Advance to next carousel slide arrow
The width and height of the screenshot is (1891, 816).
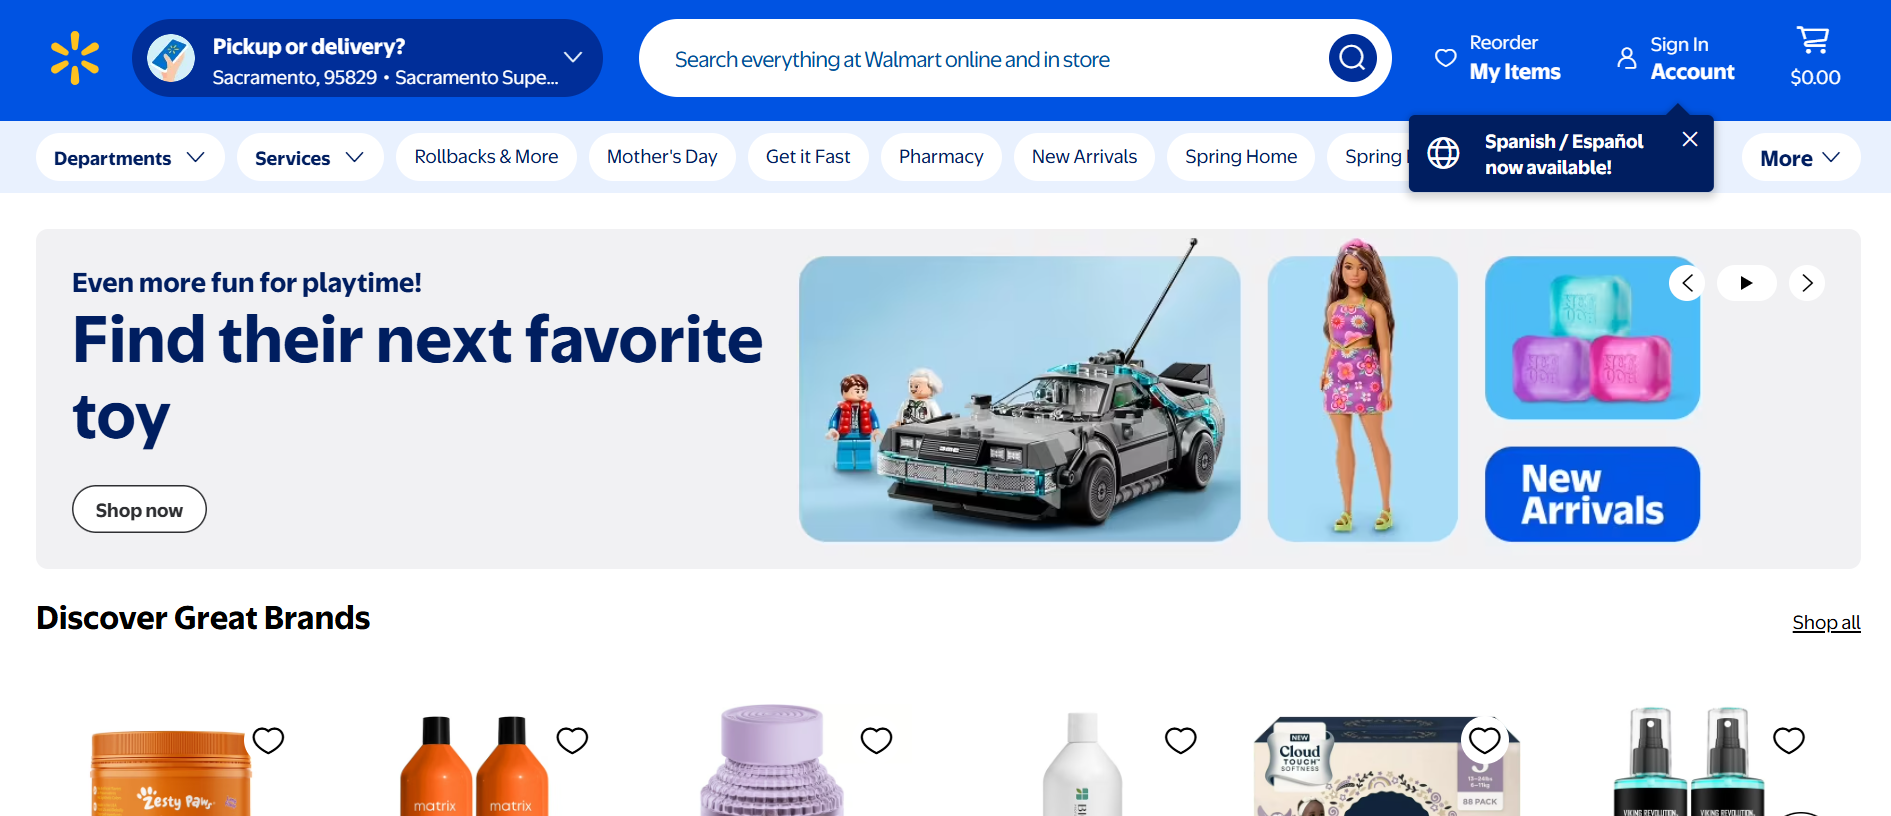tap(1807, 283)
